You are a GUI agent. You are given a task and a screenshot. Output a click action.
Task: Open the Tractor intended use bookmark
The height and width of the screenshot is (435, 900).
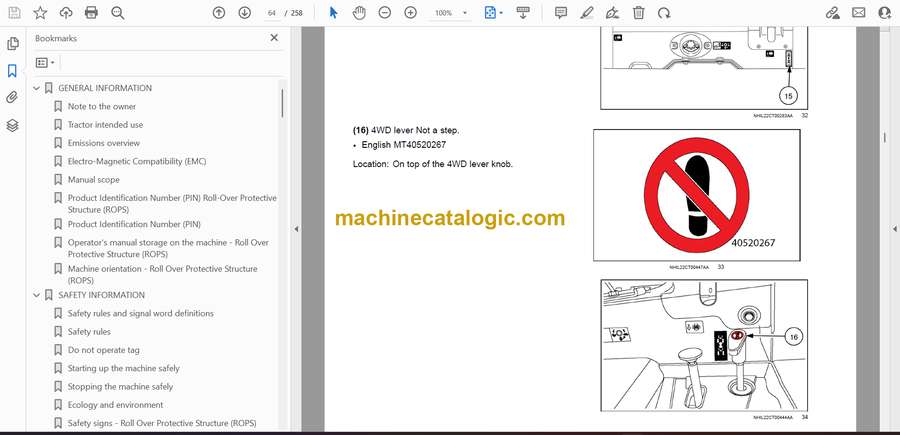[x=105, y=125]
